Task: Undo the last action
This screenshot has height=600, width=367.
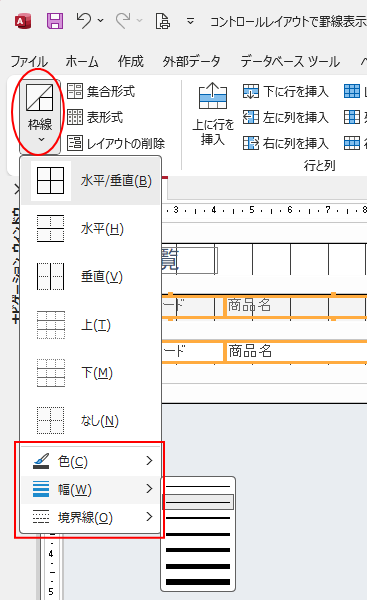Action: (x=83, y=21)
